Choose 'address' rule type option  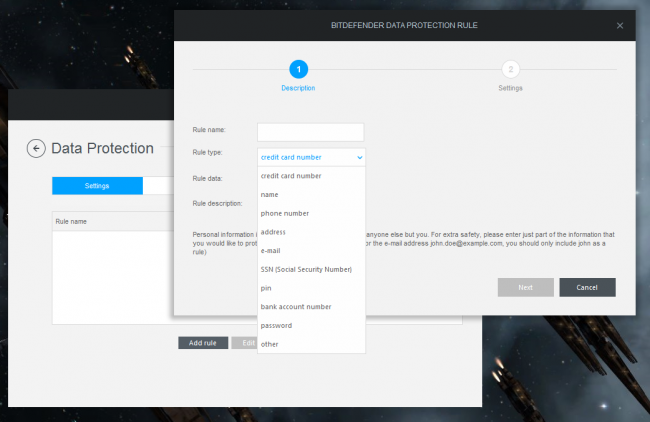pos(311,232)
